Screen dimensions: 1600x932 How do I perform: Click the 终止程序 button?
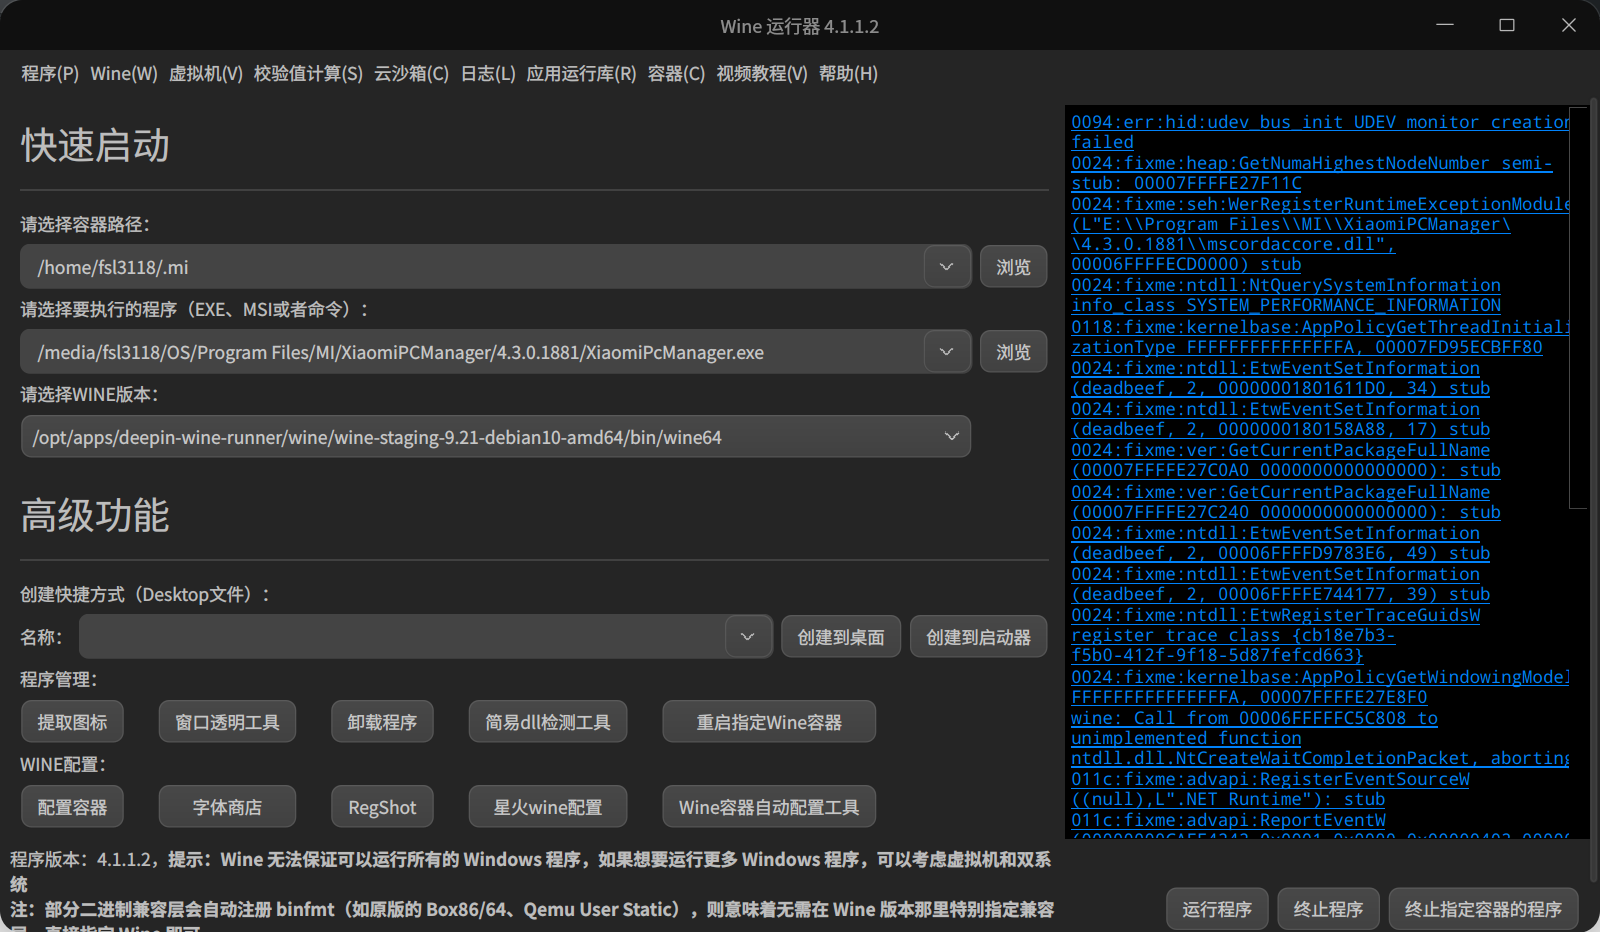1328,909
